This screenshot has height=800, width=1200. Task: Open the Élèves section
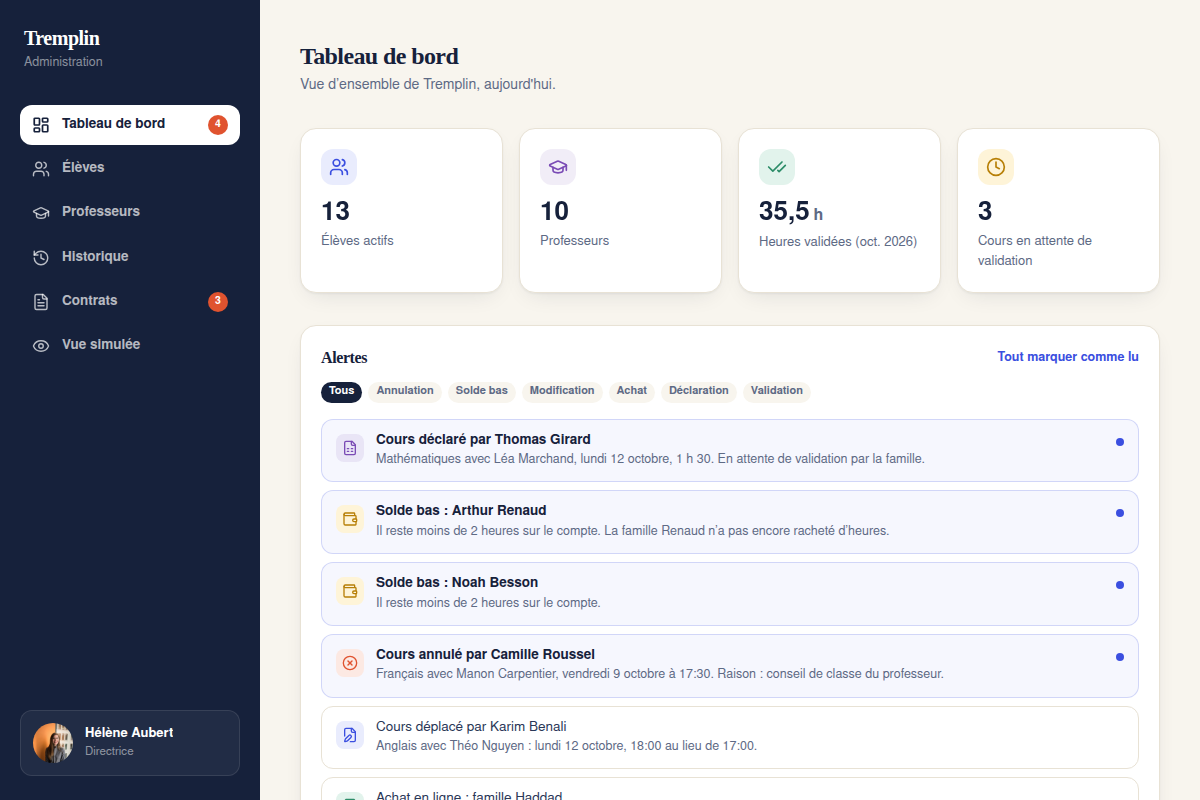130,168
